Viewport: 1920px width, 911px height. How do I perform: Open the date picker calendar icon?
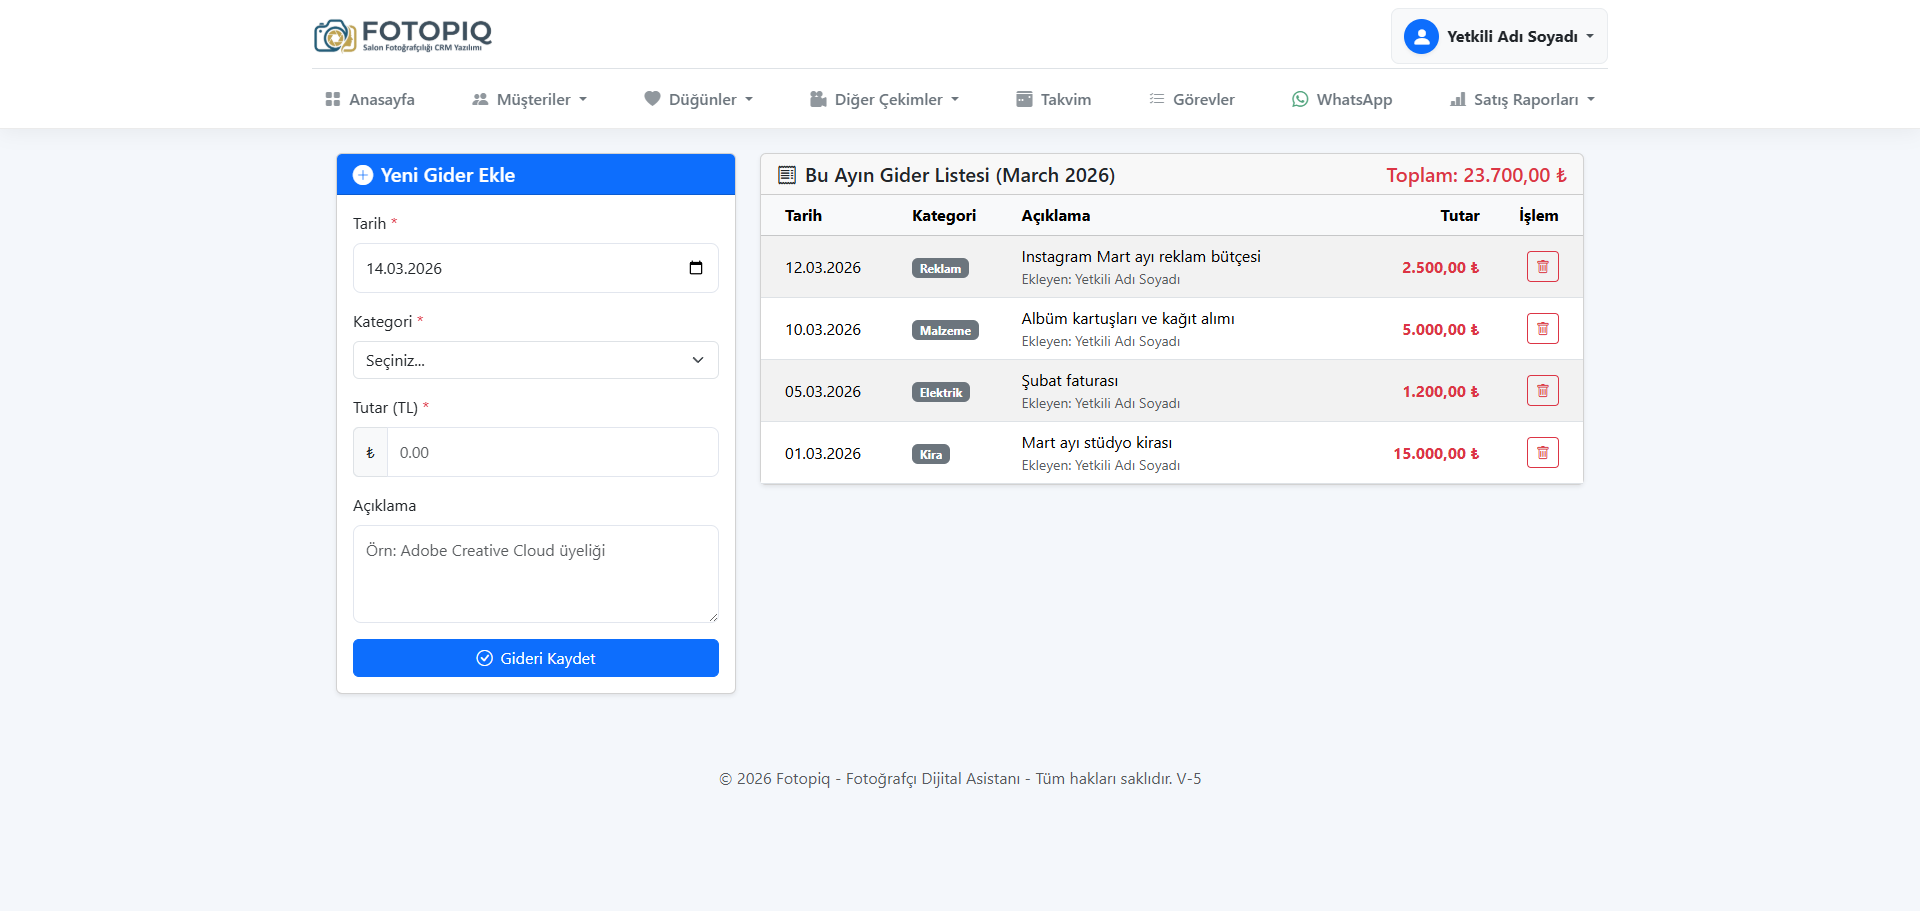coord(696,268)
